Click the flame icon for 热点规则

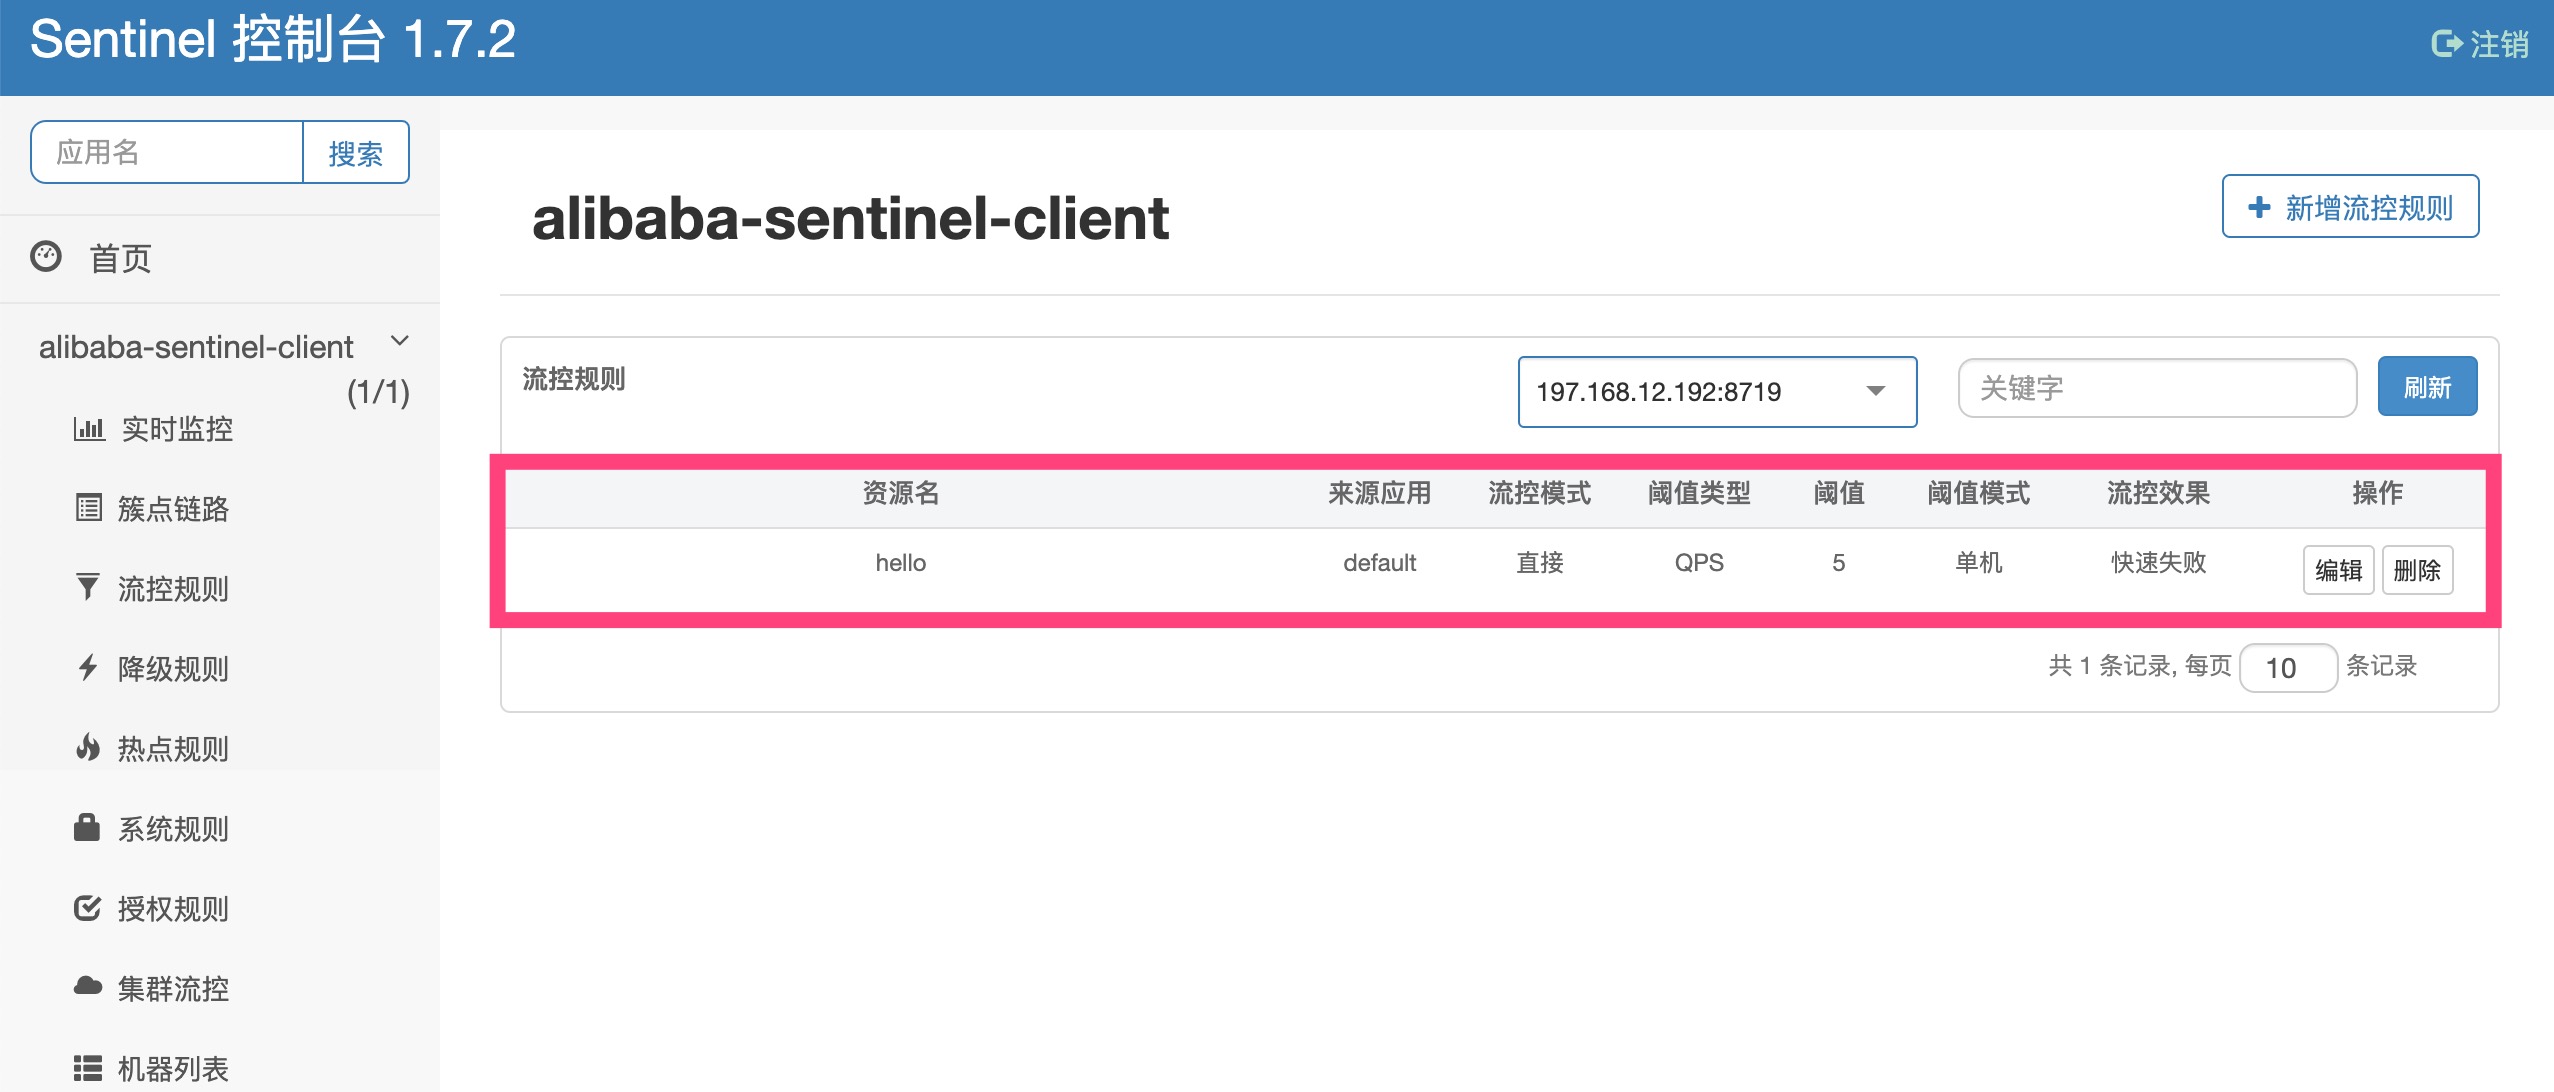88,747
